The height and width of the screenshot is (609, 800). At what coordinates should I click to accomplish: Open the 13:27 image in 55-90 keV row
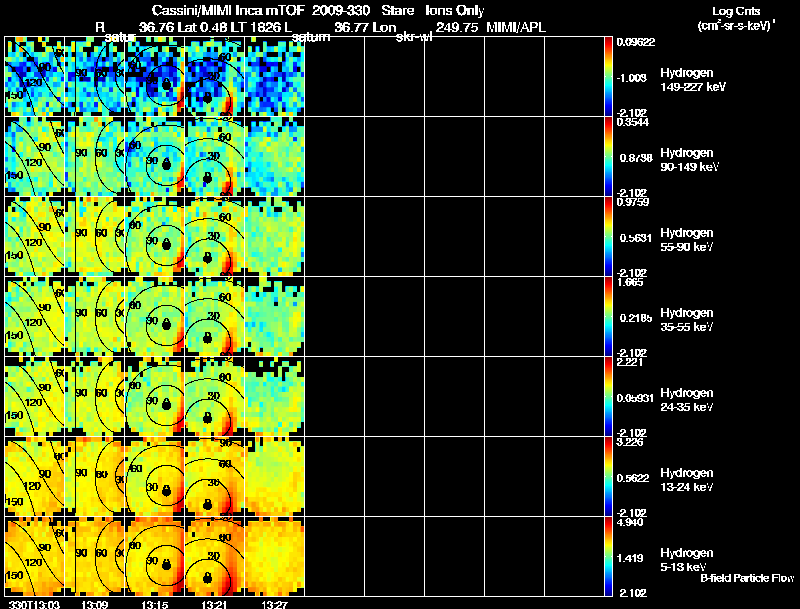(x=275, y=237)
